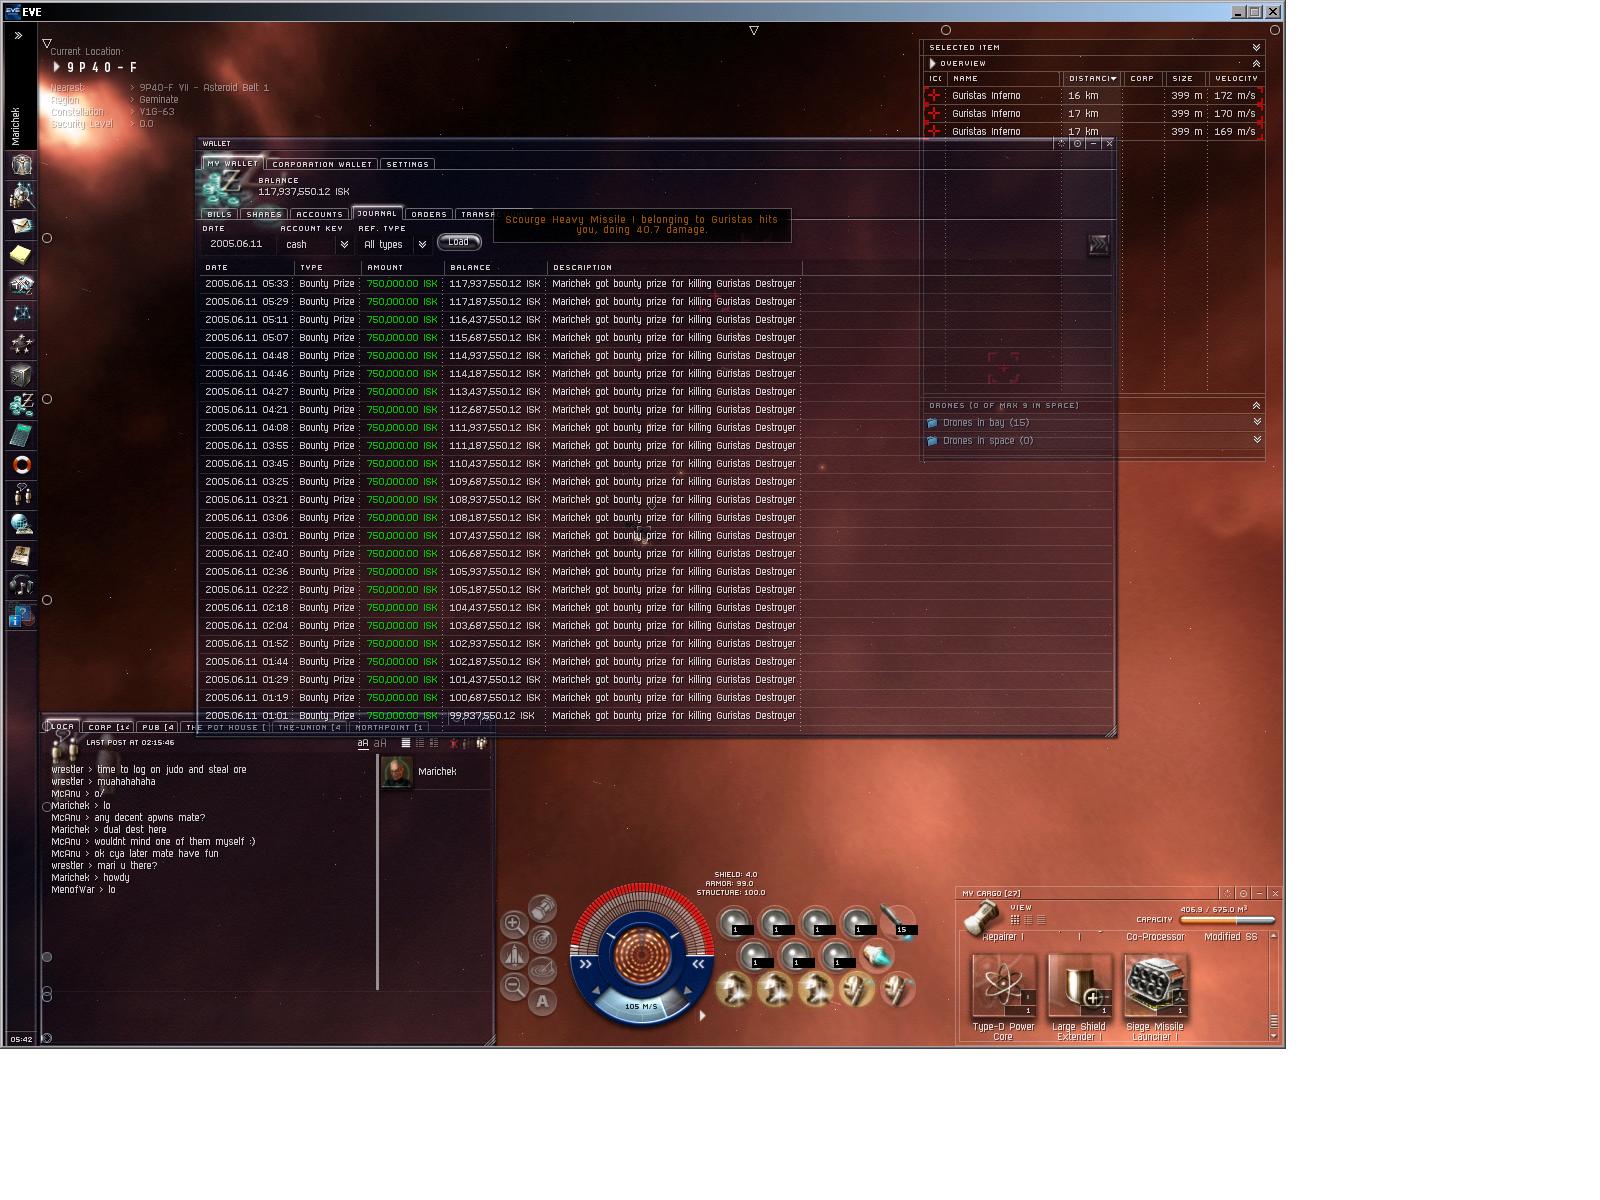Screen dimensions: 1600x1200
Task: Sort overview by Velocity column
Action: tap(1236, 78)
